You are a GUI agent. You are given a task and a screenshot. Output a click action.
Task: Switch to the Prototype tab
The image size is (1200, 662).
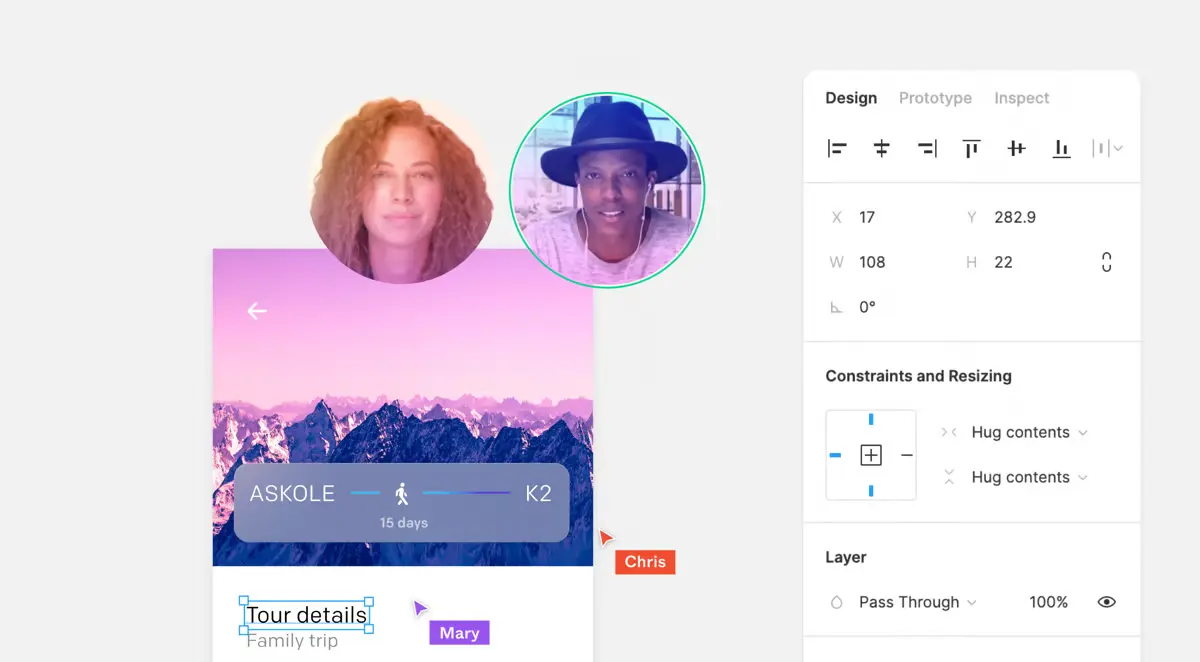click(935, 98)
